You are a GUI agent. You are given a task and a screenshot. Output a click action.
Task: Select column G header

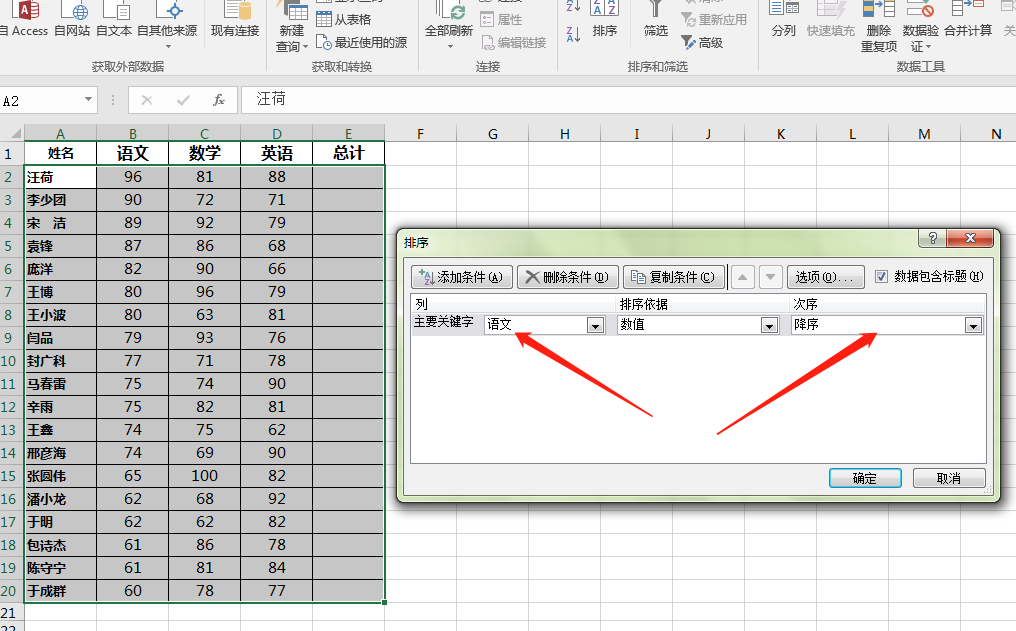[492, 133]
